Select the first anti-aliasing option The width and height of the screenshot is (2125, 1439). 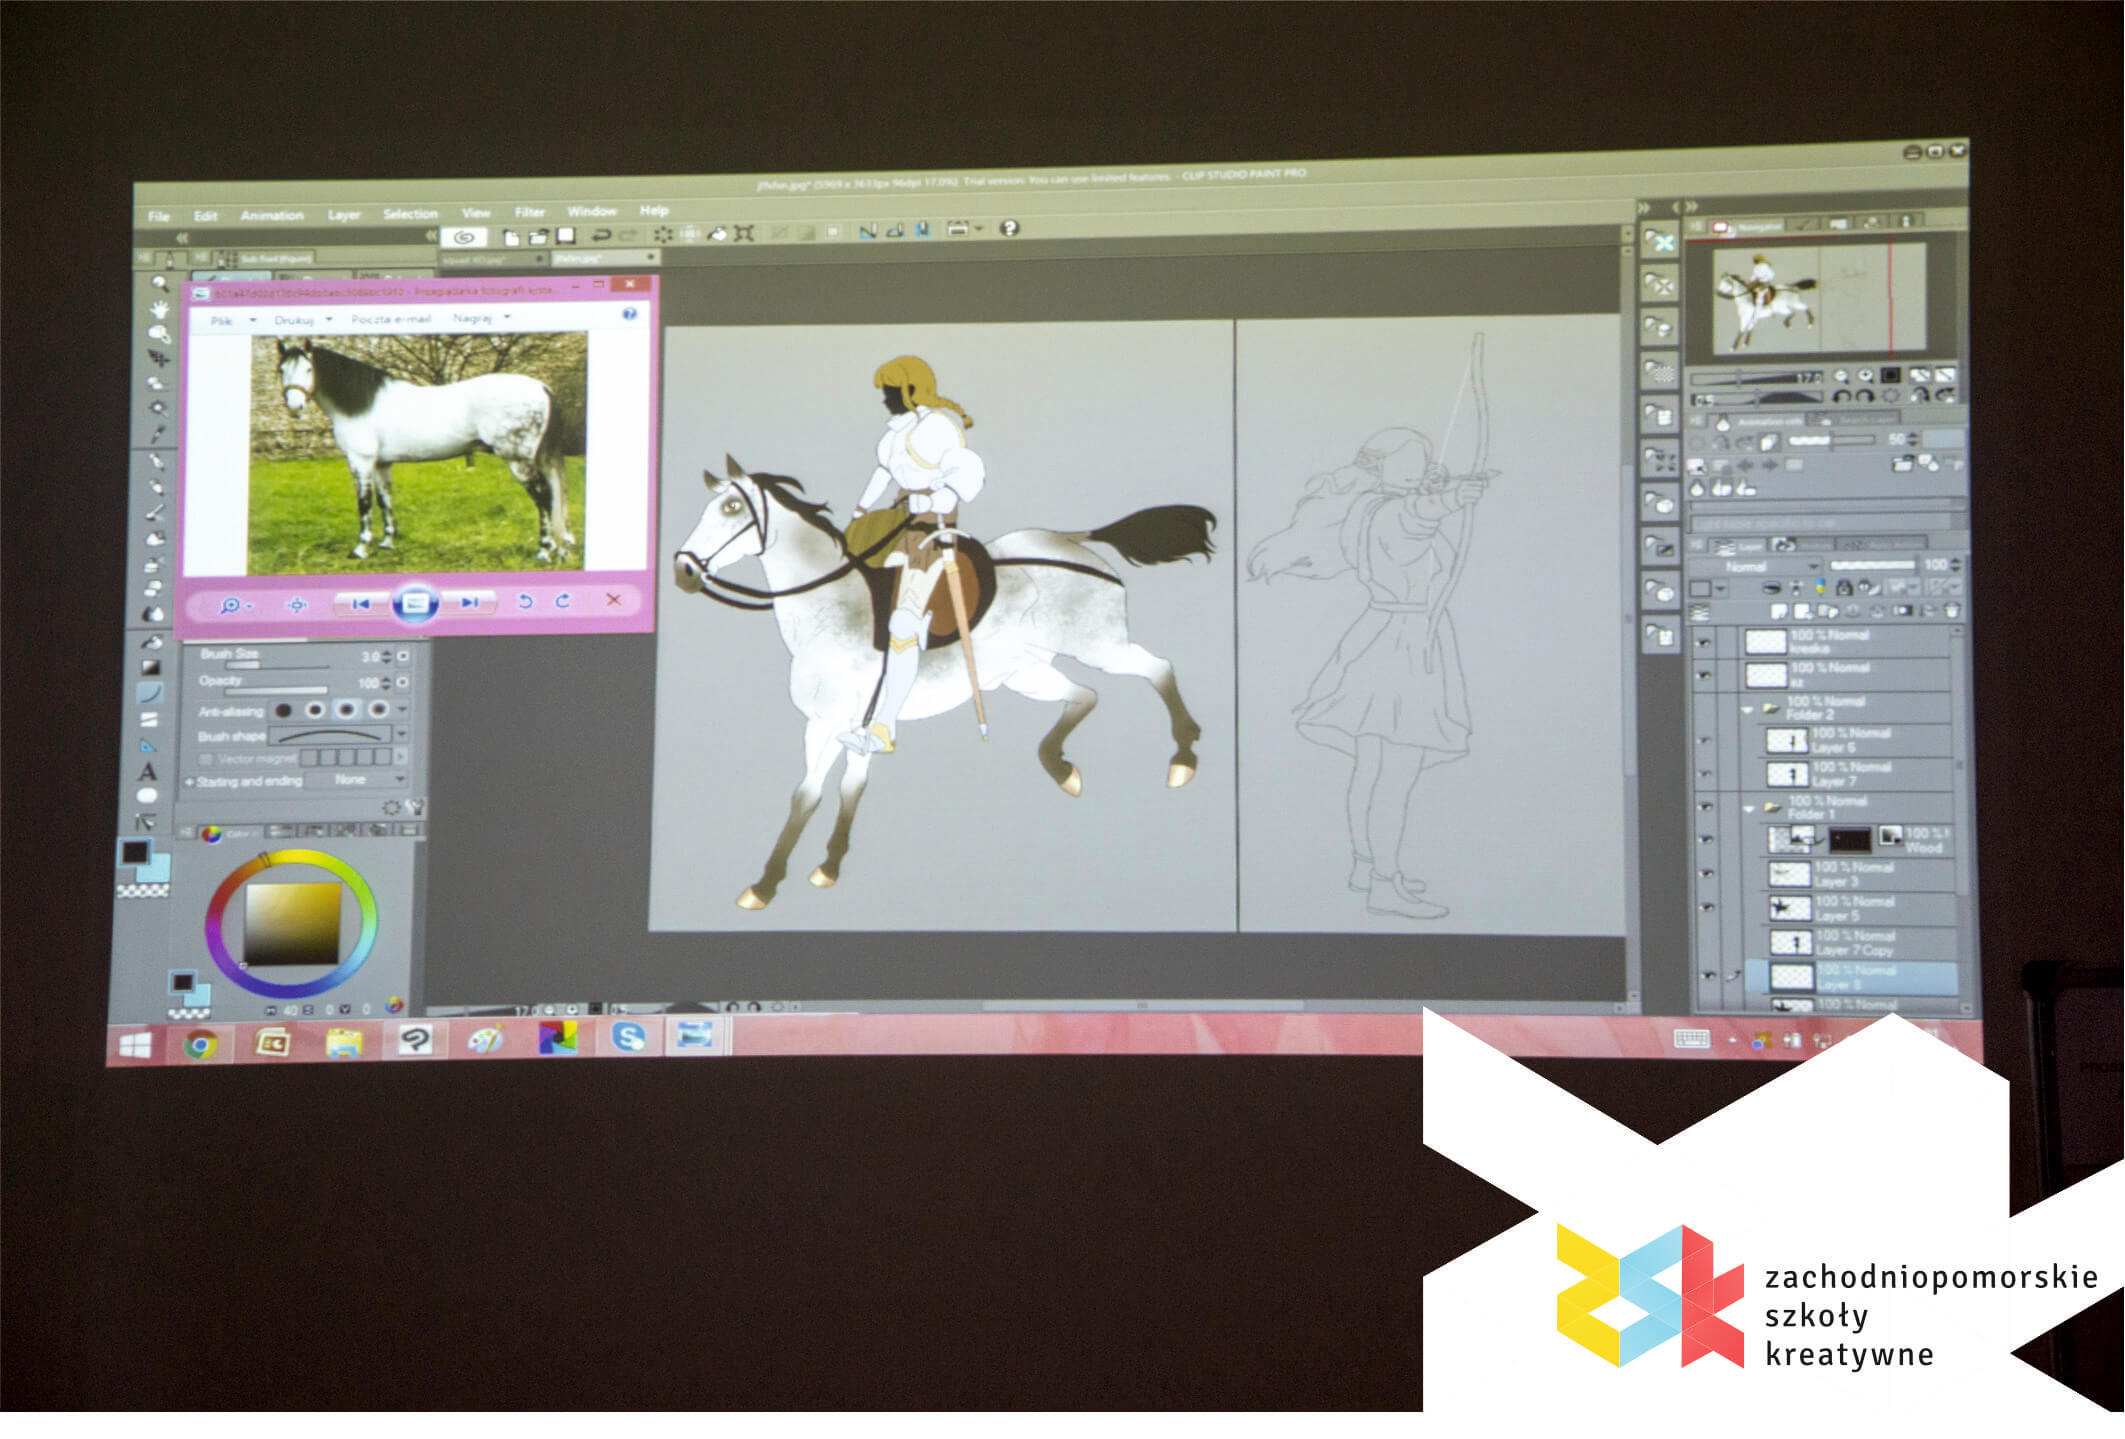click(284, 710)
